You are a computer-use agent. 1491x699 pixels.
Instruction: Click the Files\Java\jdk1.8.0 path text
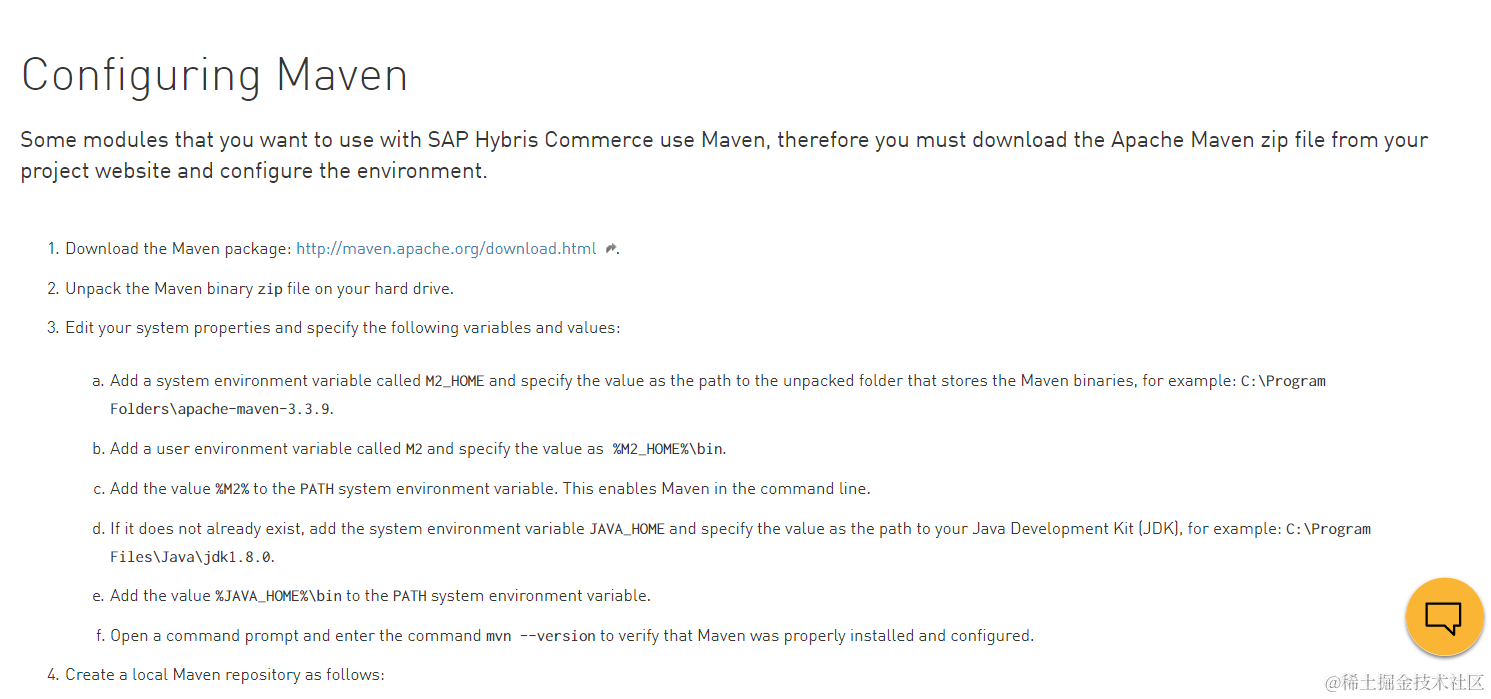click(191, 556)
